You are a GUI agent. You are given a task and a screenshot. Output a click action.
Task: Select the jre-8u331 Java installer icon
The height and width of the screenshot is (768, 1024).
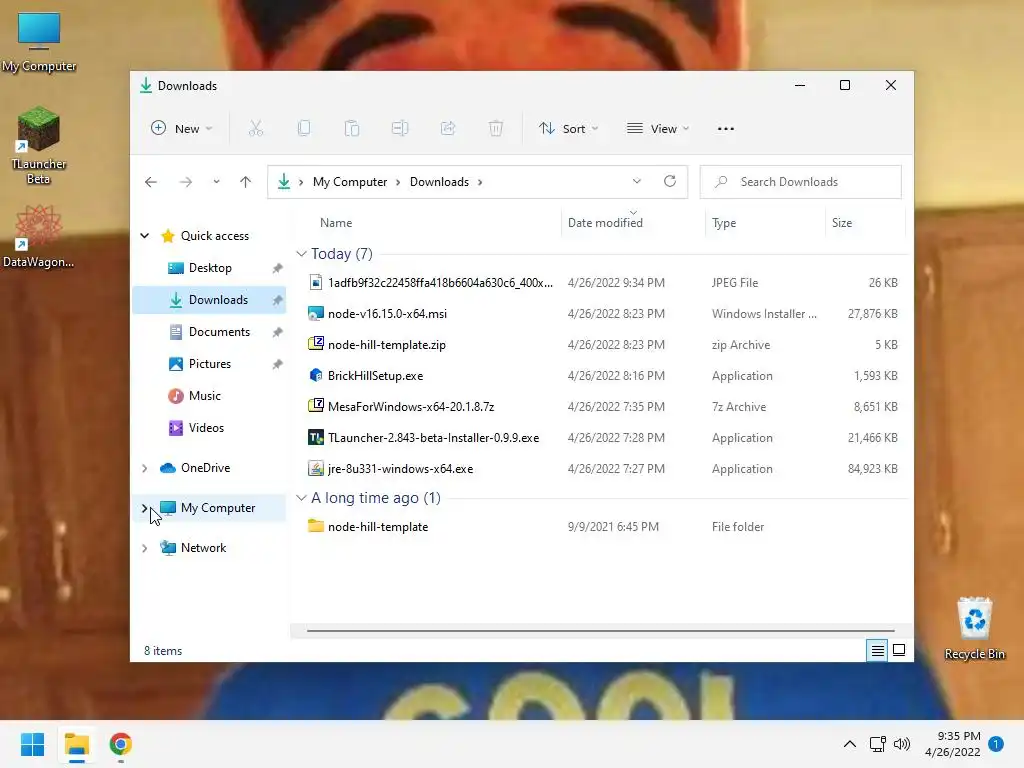point(316,468)
